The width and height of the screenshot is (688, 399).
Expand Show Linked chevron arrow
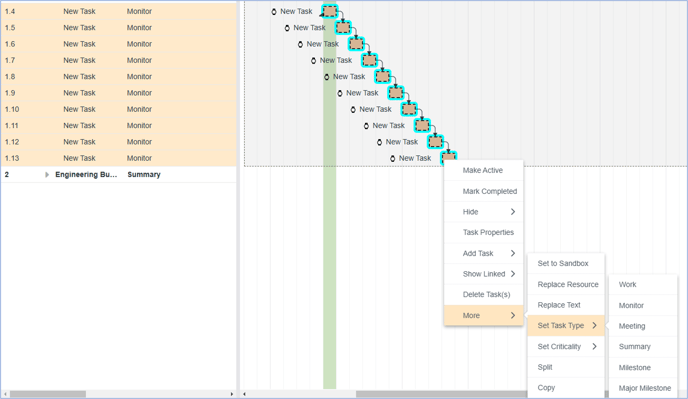[513, 274]
